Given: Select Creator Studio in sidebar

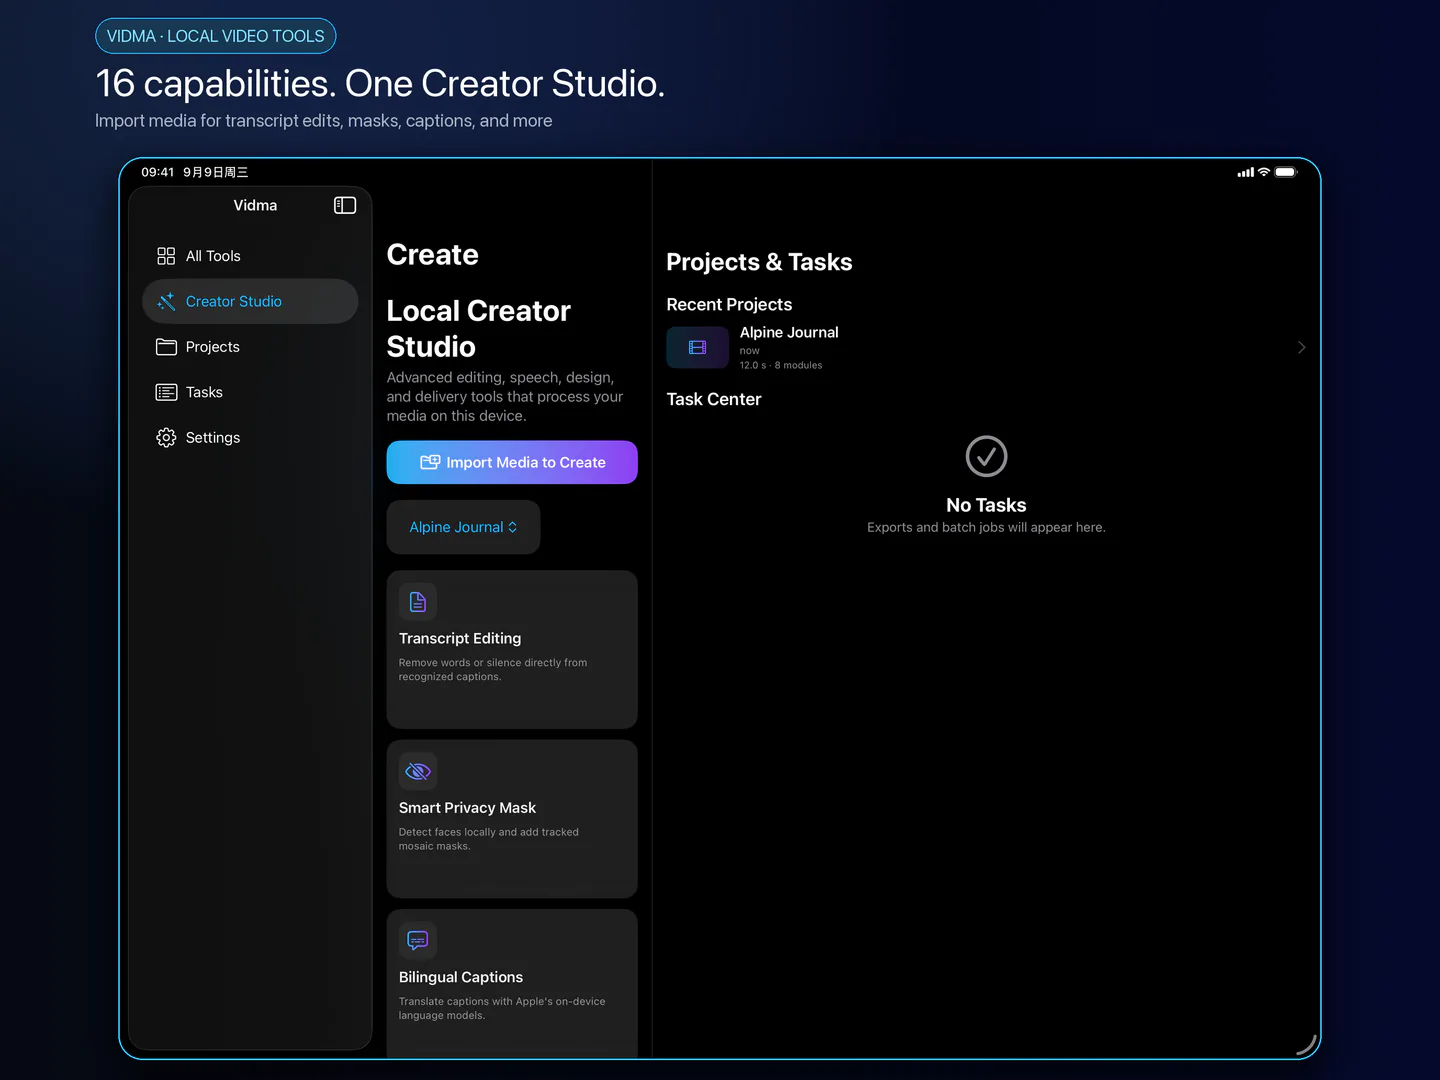Looking at the screenshot, I should coord(250,301).
